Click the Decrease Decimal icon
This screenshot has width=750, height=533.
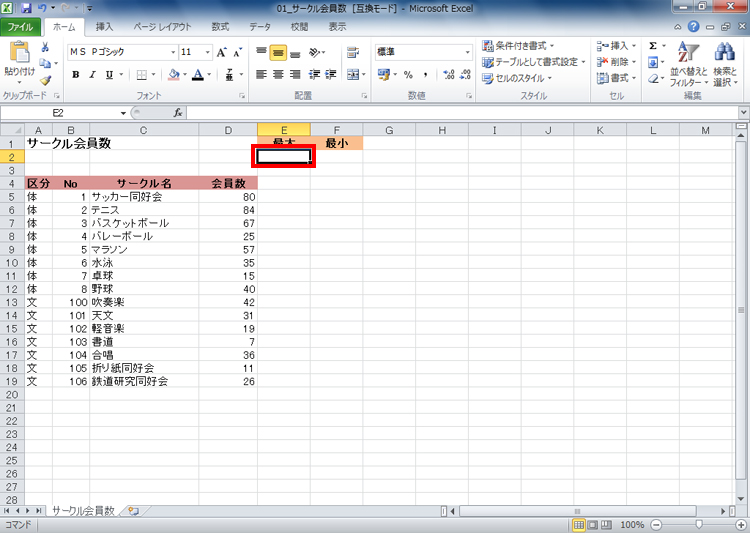465,75
